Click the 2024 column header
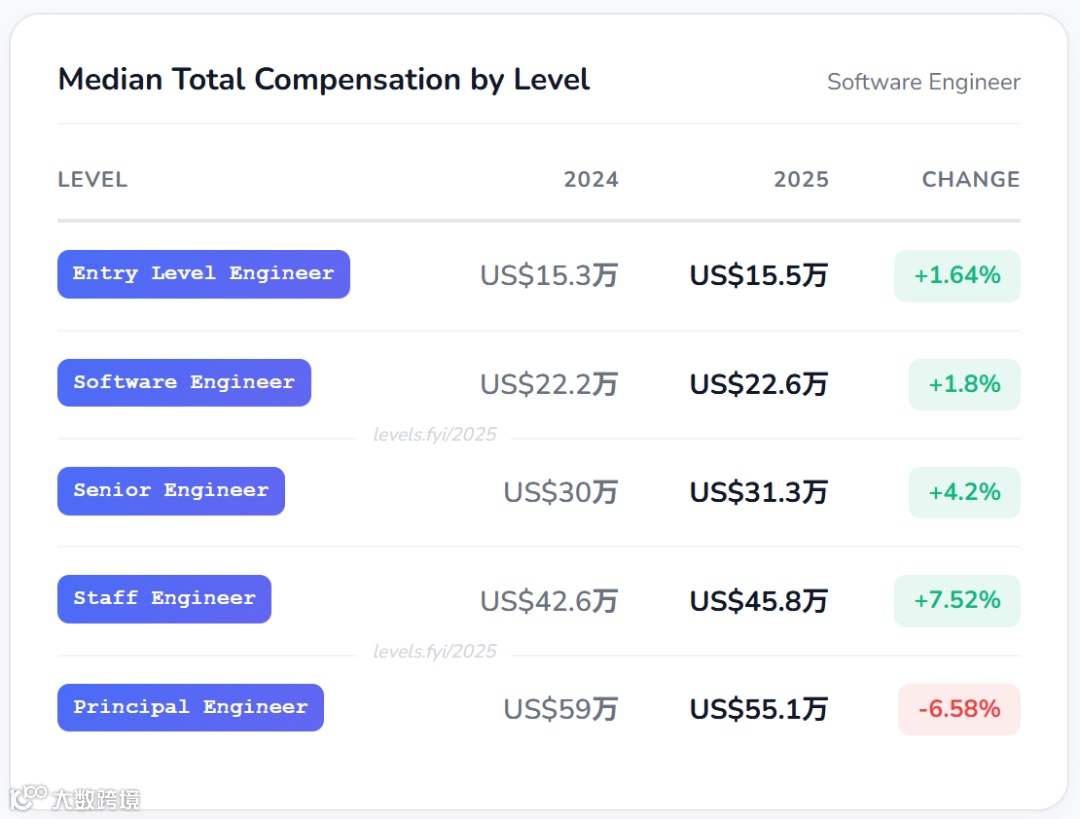 coord(591,180)
